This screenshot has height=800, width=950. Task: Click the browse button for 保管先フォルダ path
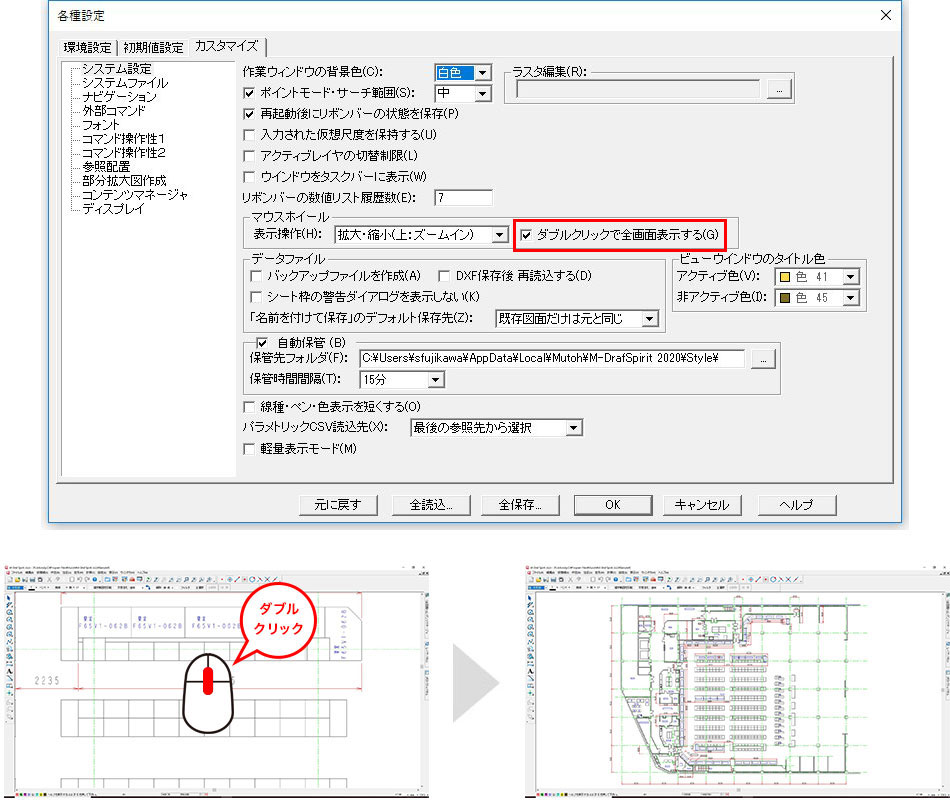pyautogui.click(x=763, y=359)
